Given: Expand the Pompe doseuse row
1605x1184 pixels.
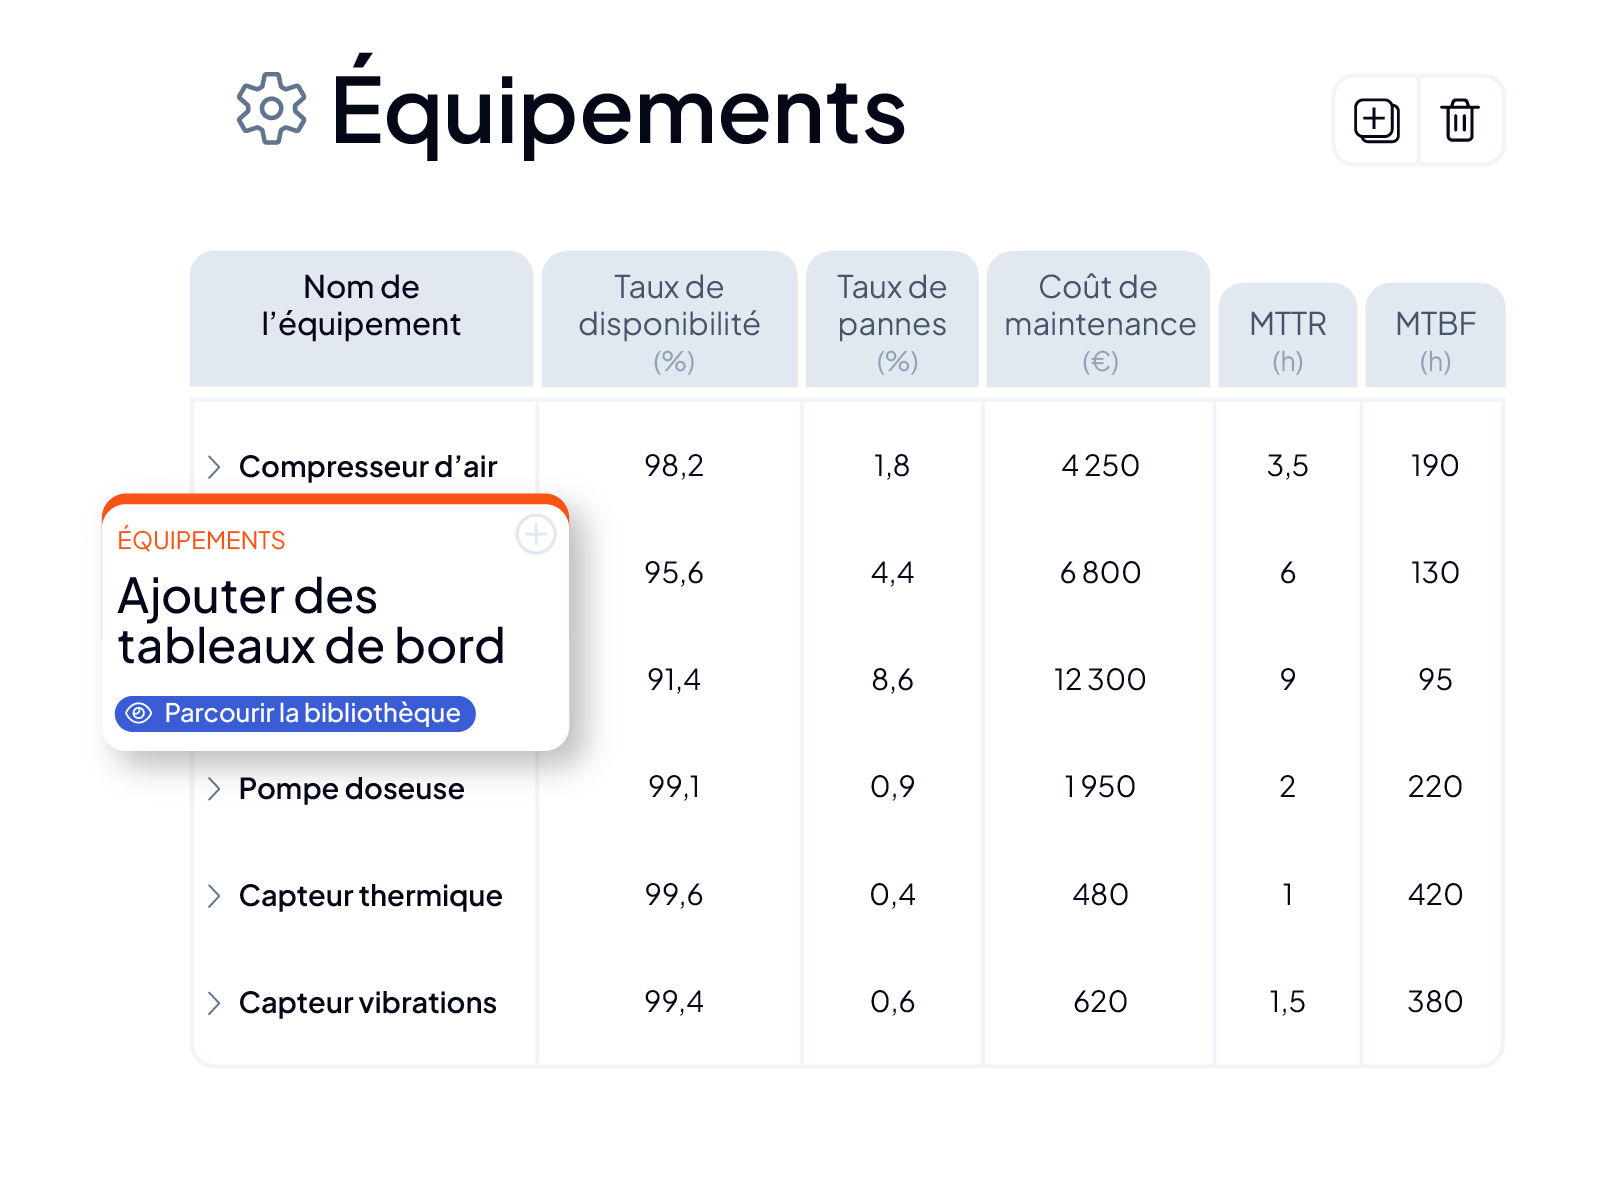Looking at the screenshot, I should pyautogui.click(x=213, y=789).
